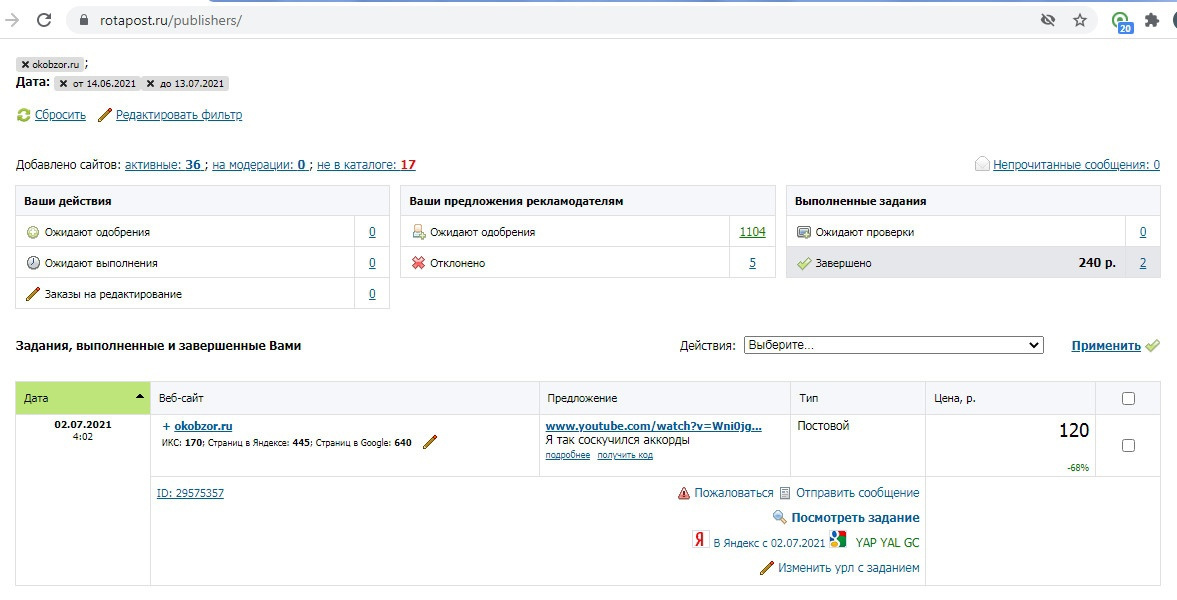Click the Google icon before YAP
Viewport: 1177px width, 600px height.
pyautogui.click(x=838, y=539)
